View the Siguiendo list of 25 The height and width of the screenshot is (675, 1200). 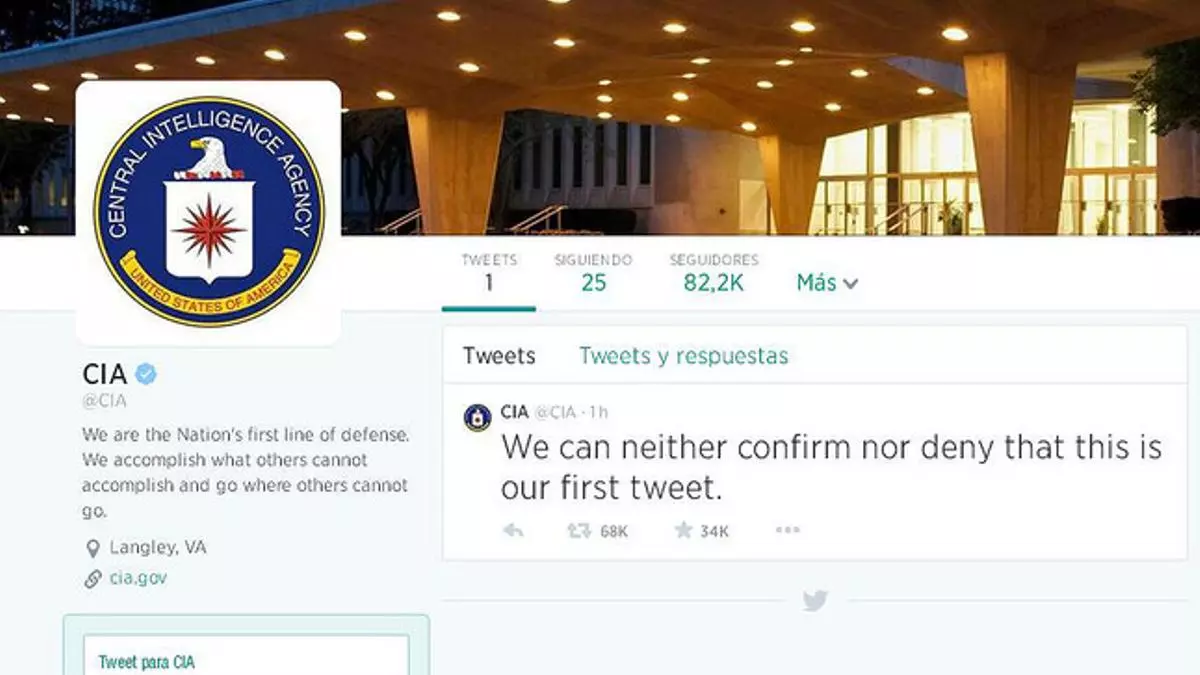click(x=594, y=273)
